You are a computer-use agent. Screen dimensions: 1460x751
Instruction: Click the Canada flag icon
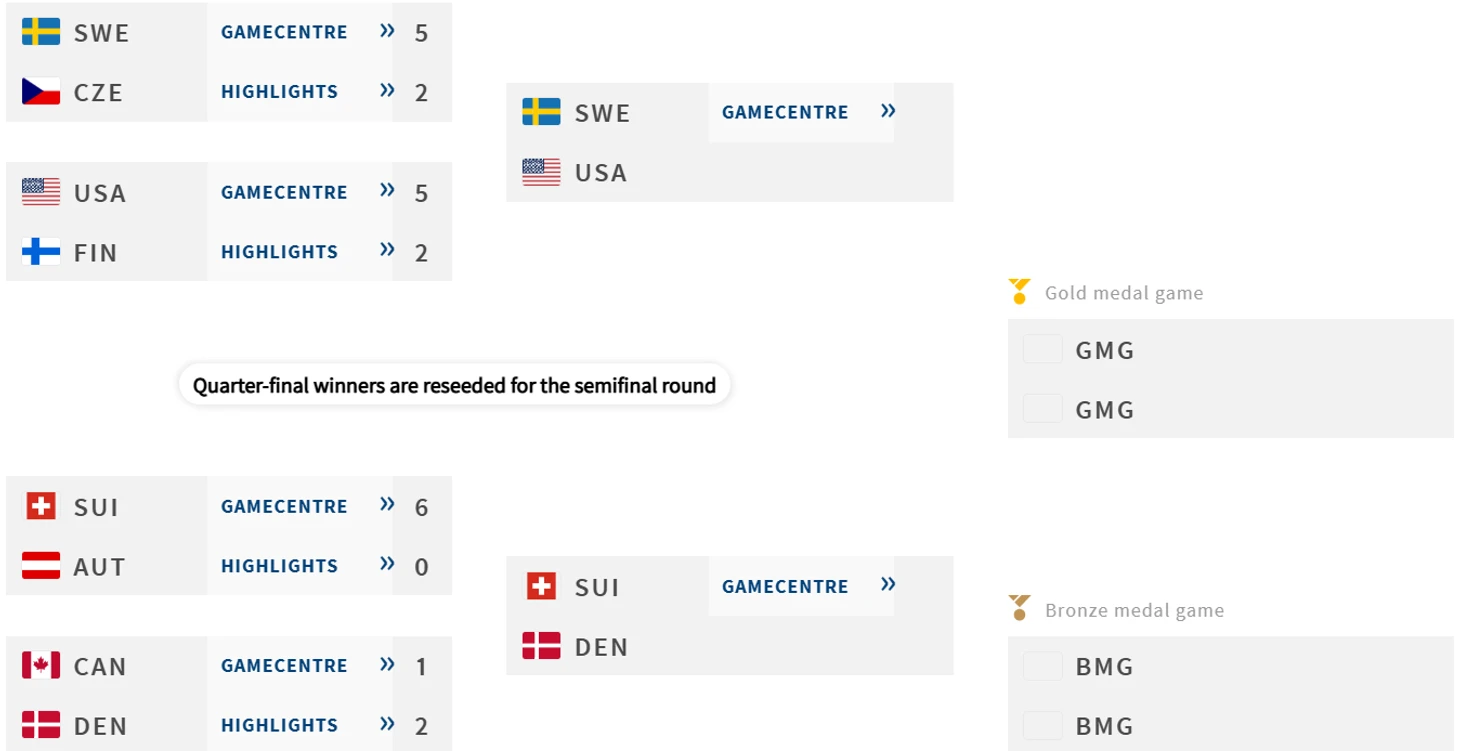[x=41, y=665]
